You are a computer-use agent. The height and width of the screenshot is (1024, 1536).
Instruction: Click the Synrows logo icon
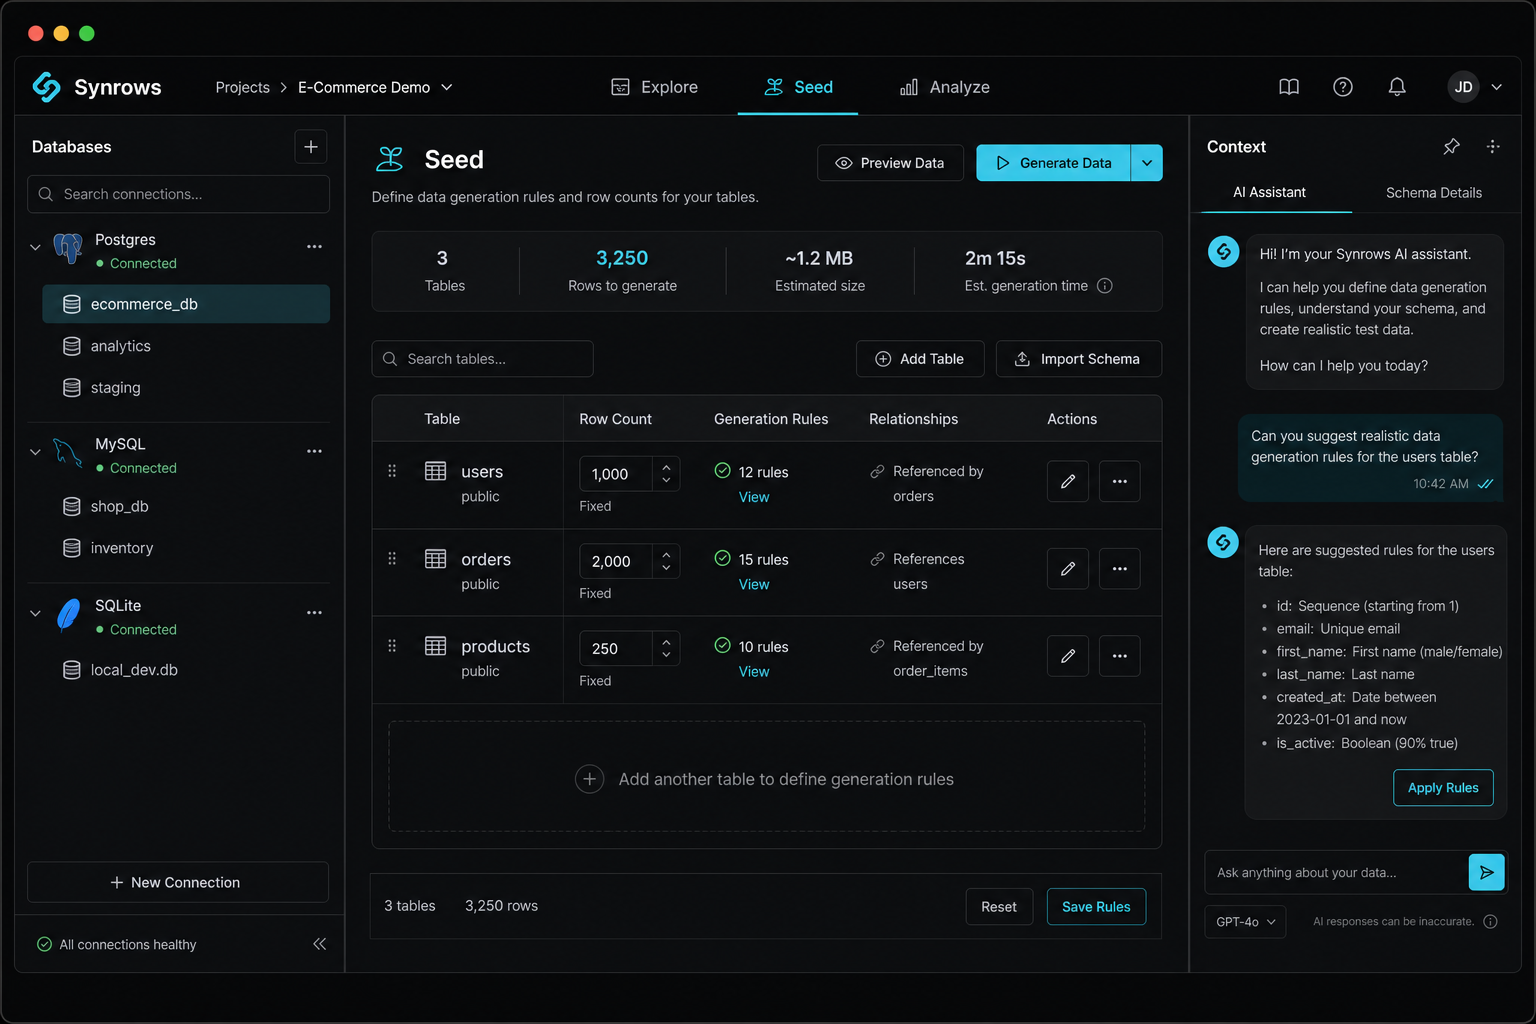point(47,87)
